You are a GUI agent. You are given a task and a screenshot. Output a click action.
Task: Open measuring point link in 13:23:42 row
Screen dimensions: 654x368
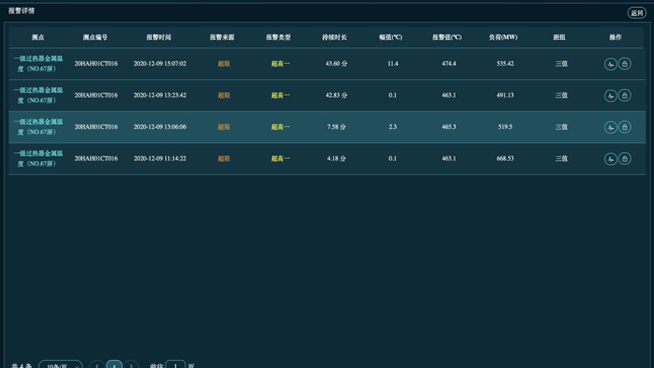38,95
